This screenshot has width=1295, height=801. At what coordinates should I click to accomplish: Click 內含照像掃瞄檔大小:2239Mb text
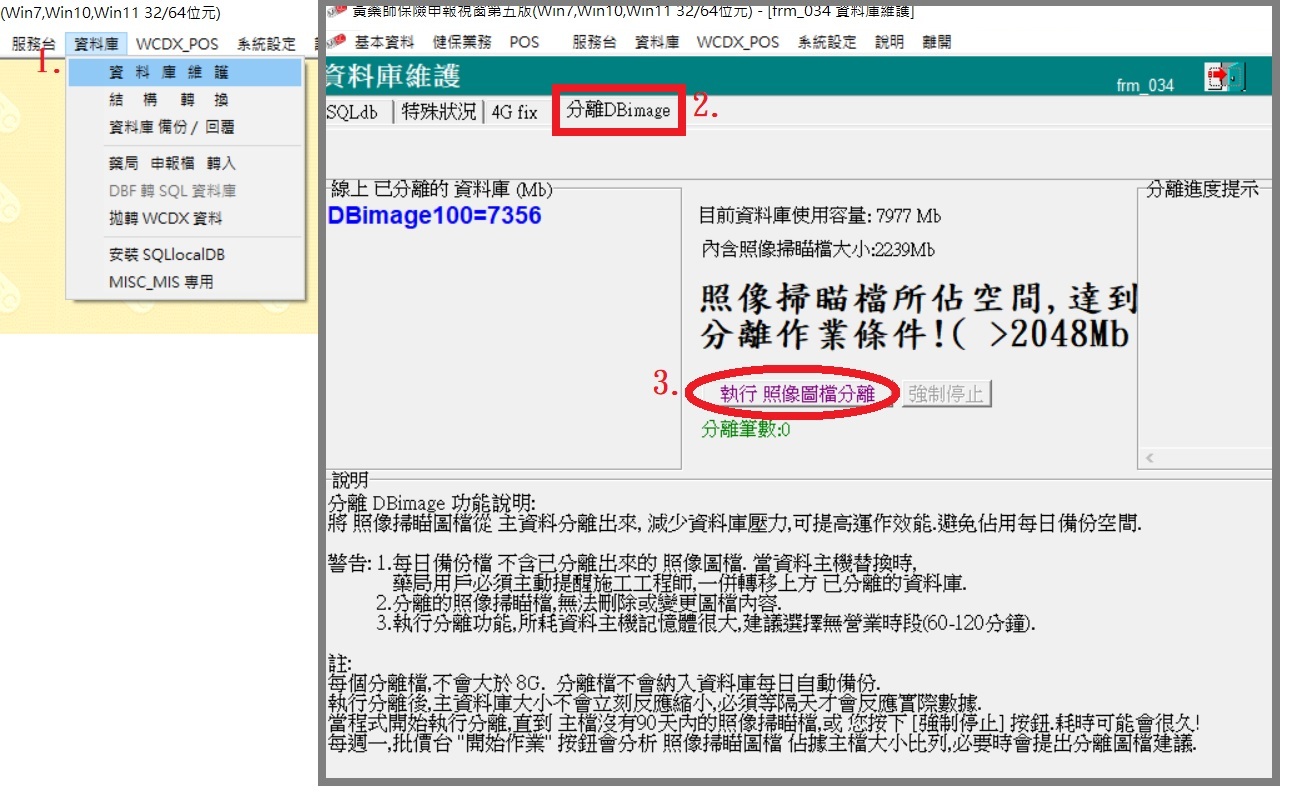pyautogui.click(x=819, y=249)
